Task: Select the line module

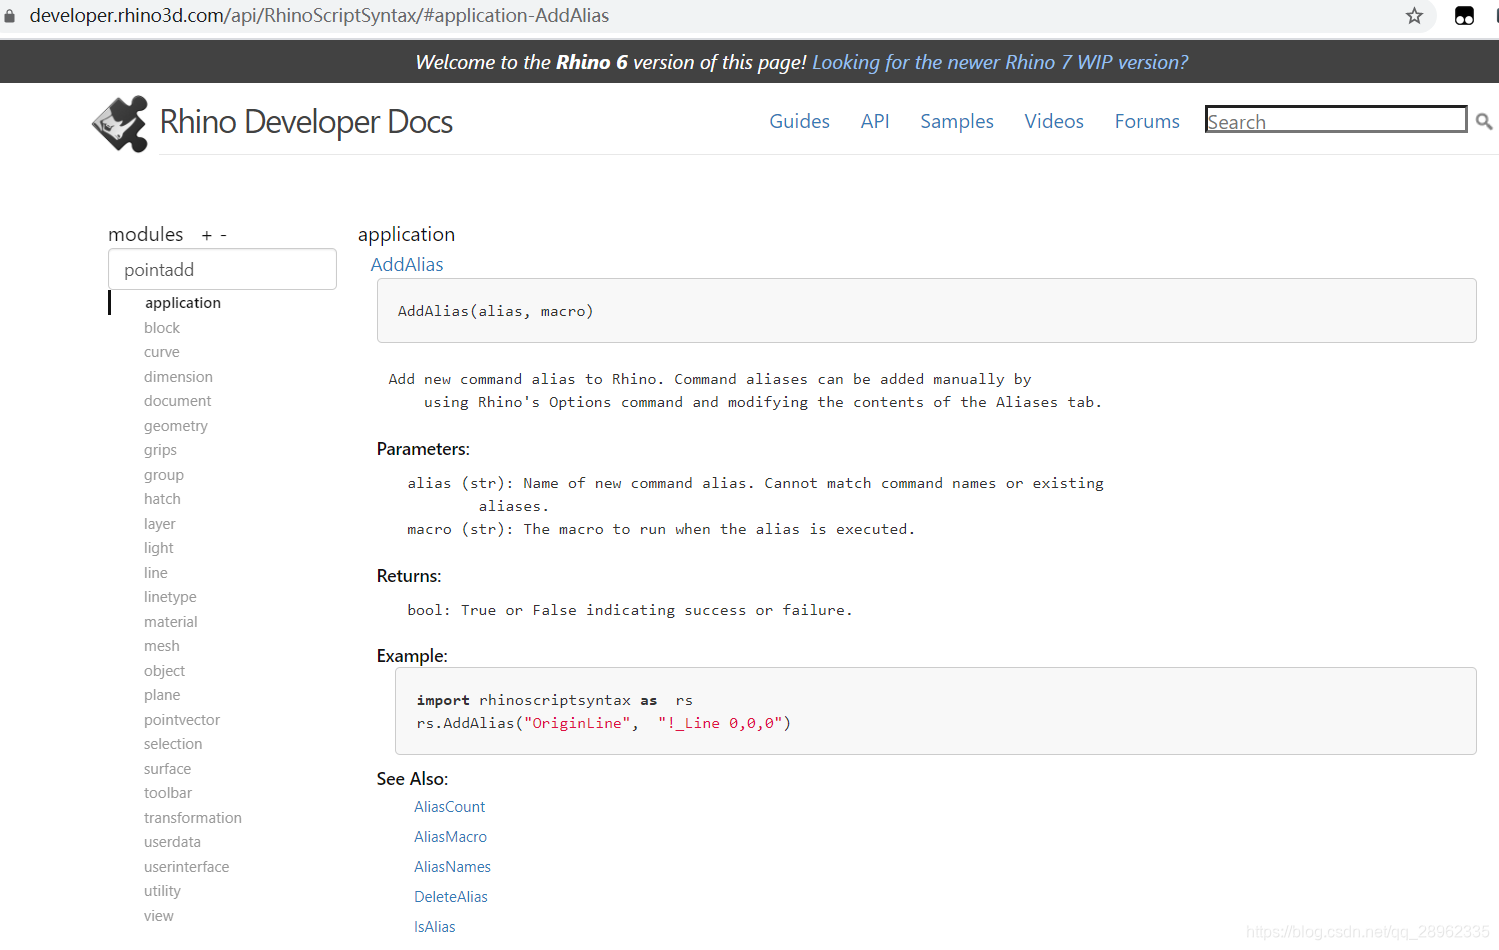Action: tap(156, 573)
